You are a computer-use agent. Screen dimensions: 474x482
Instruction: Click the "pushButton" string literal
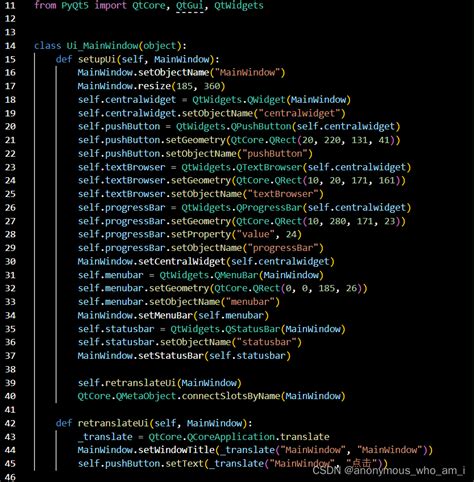pos(274,154)
